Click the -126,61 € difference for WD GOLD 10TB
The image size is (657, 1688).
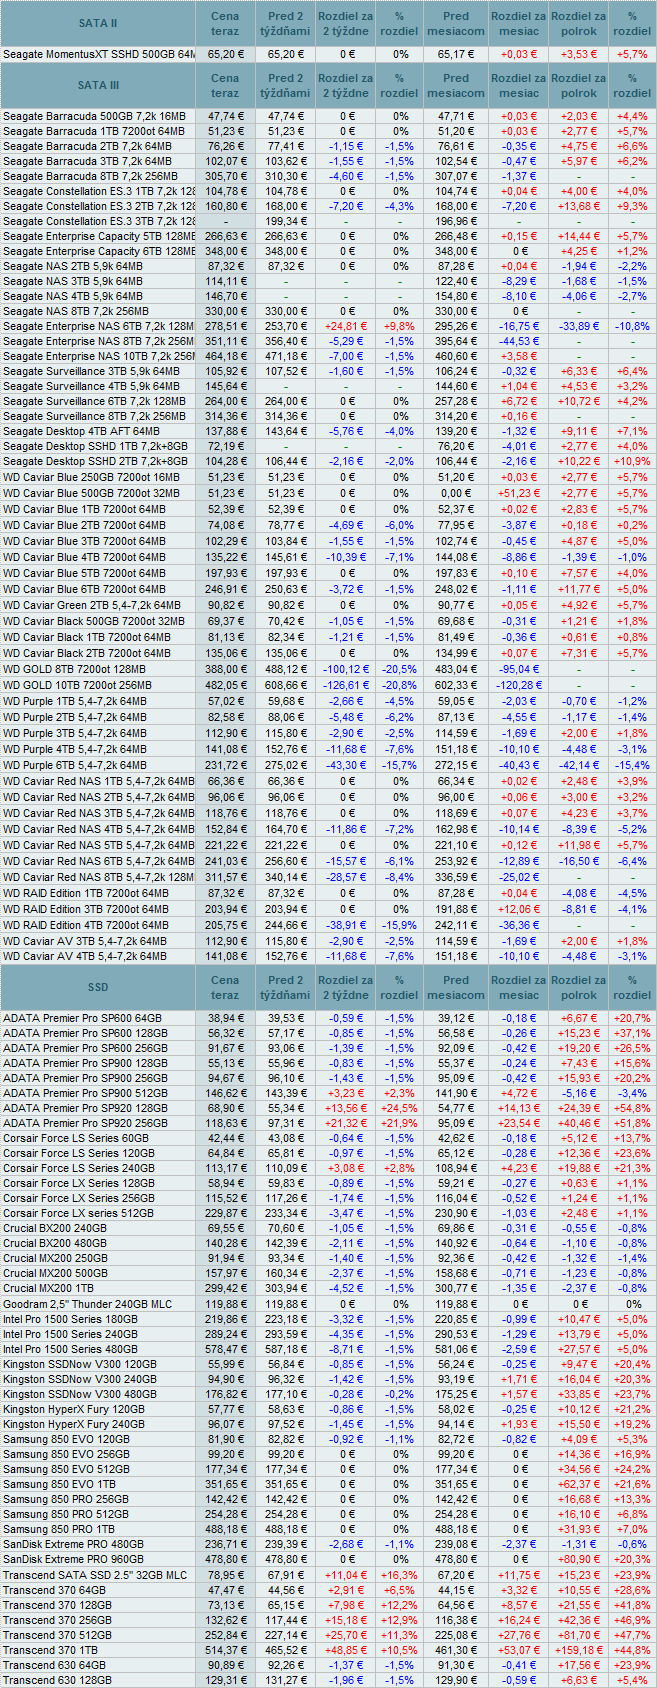346,685
